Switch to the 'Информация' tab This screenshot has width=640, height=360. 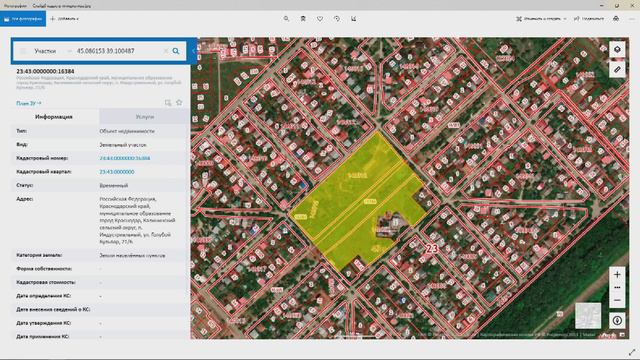54,117
